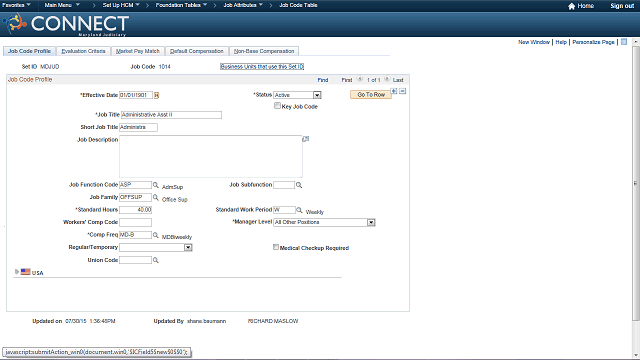Click the vertical page scrollbar
Image resolution: width=640 pixels, height=360 pixels.
point(636,183)
